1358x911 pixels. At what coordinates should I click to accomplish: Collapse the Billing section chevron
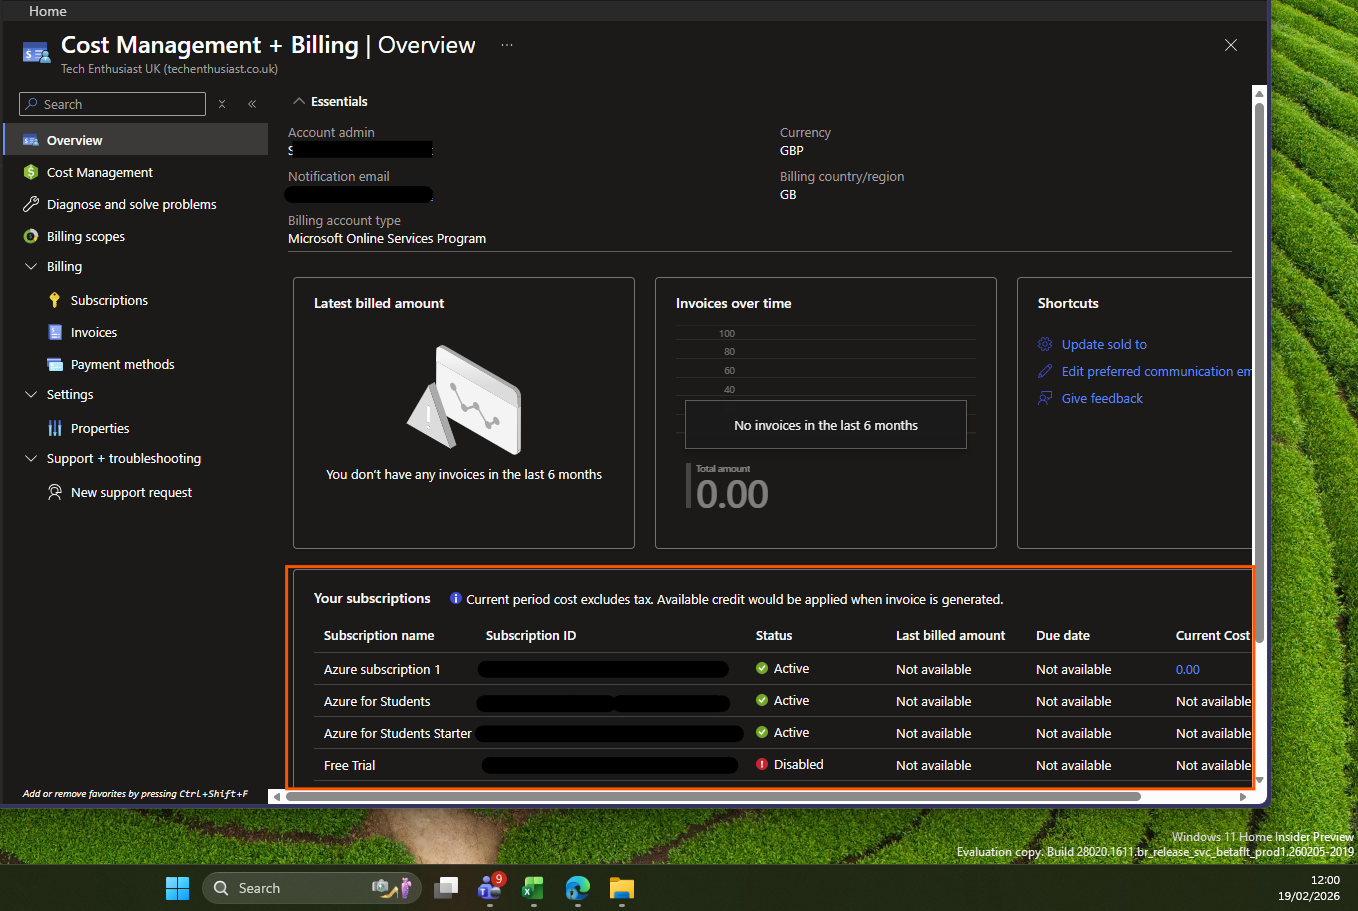pyautogui.click(x=31, y=266)
